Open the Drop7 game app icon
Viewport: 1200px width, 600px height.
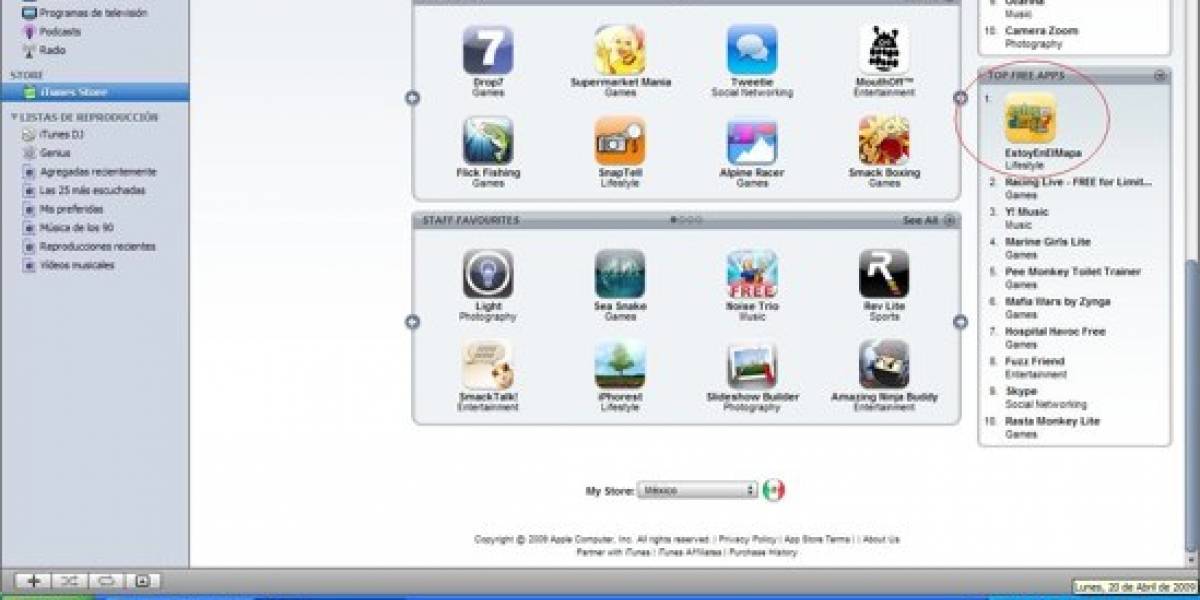[x=488, y=50]
